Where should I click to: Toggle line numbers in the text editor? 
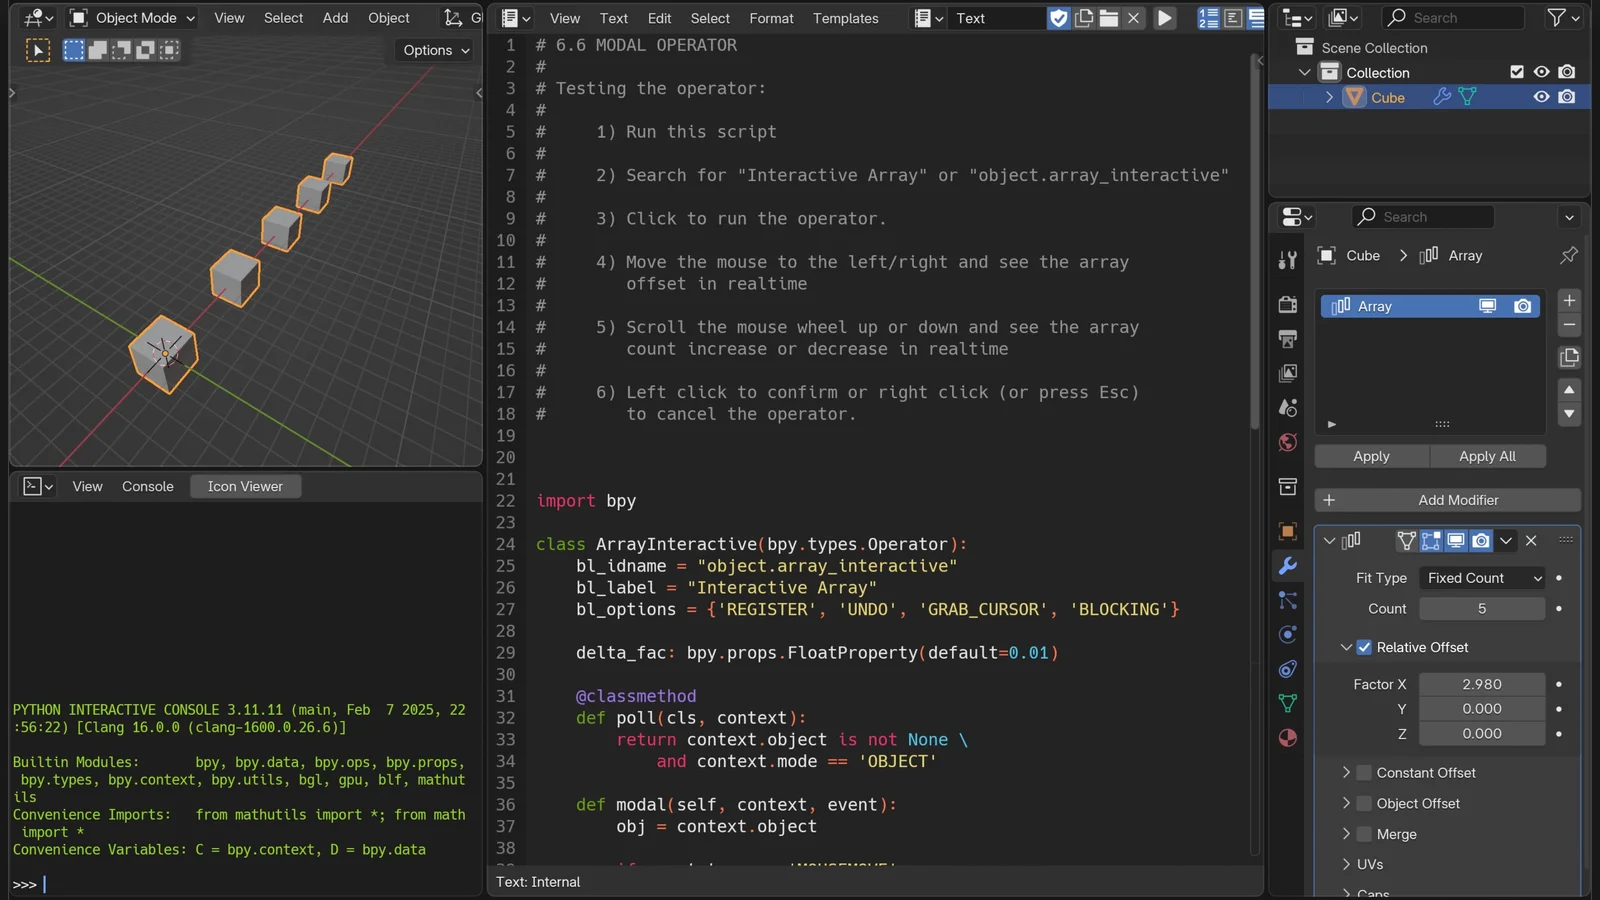click(x=1209, y=17)
